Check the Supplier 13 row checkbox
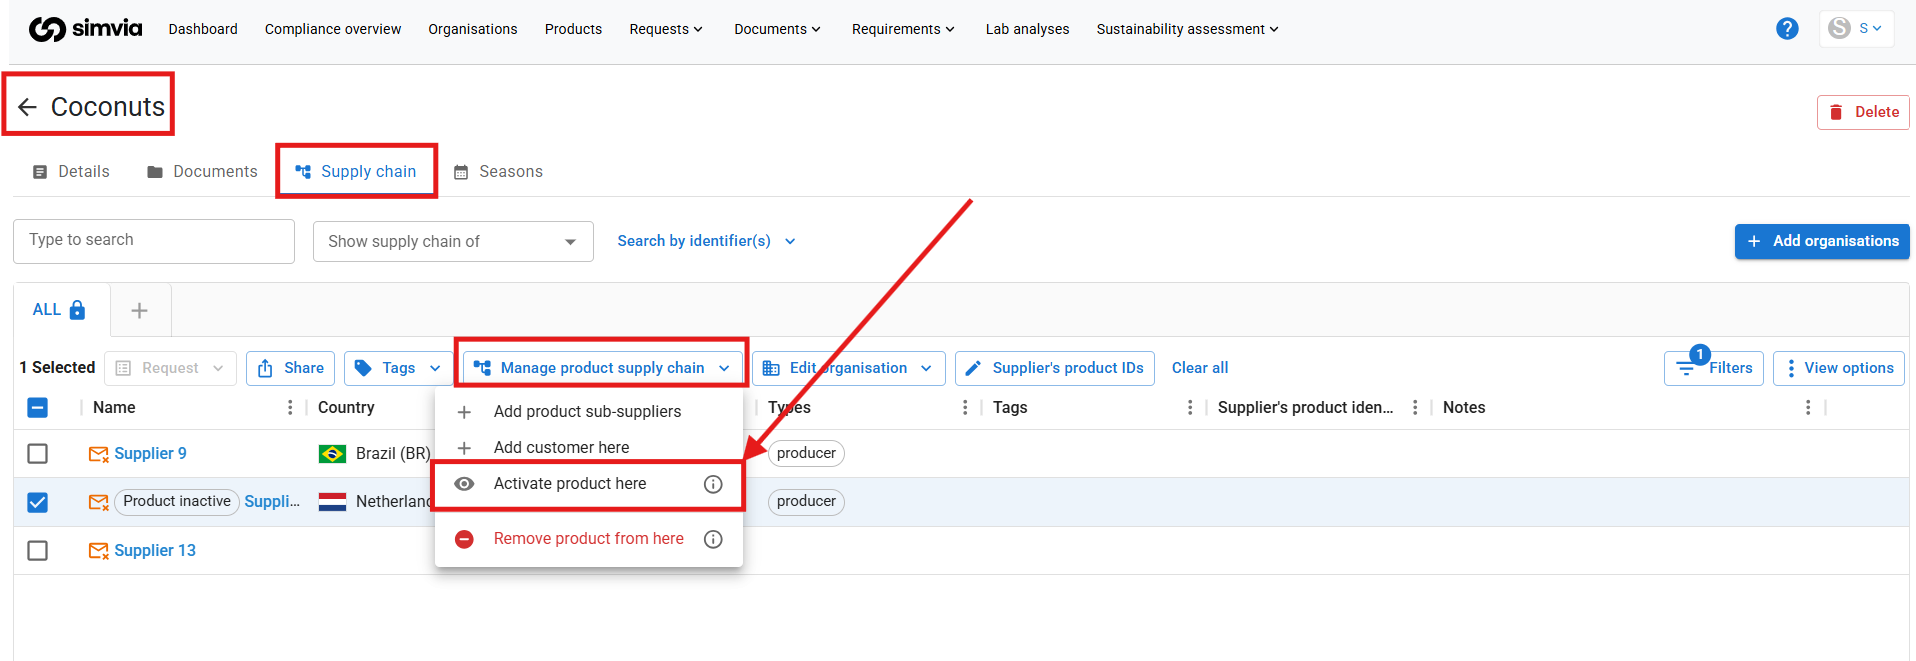The image size is (1916, 661). [38, 551]
